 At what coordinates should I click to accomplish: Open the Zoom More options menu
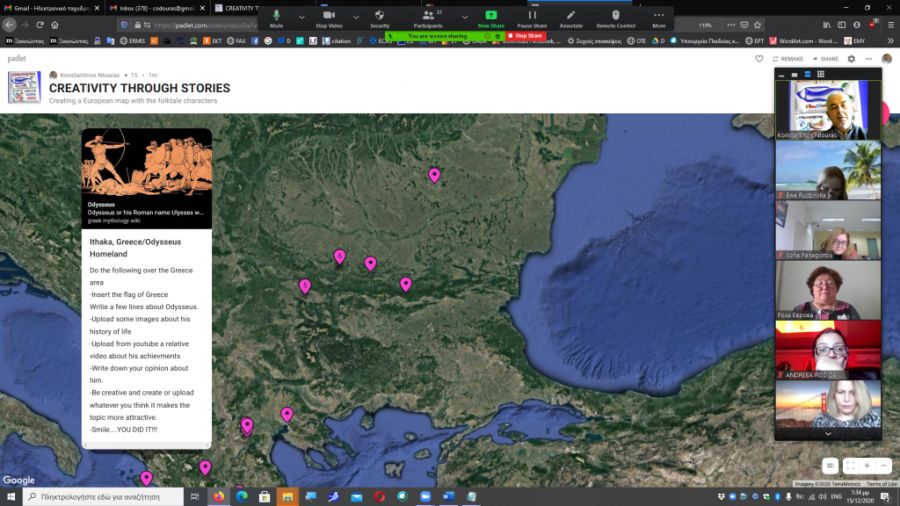659,18
